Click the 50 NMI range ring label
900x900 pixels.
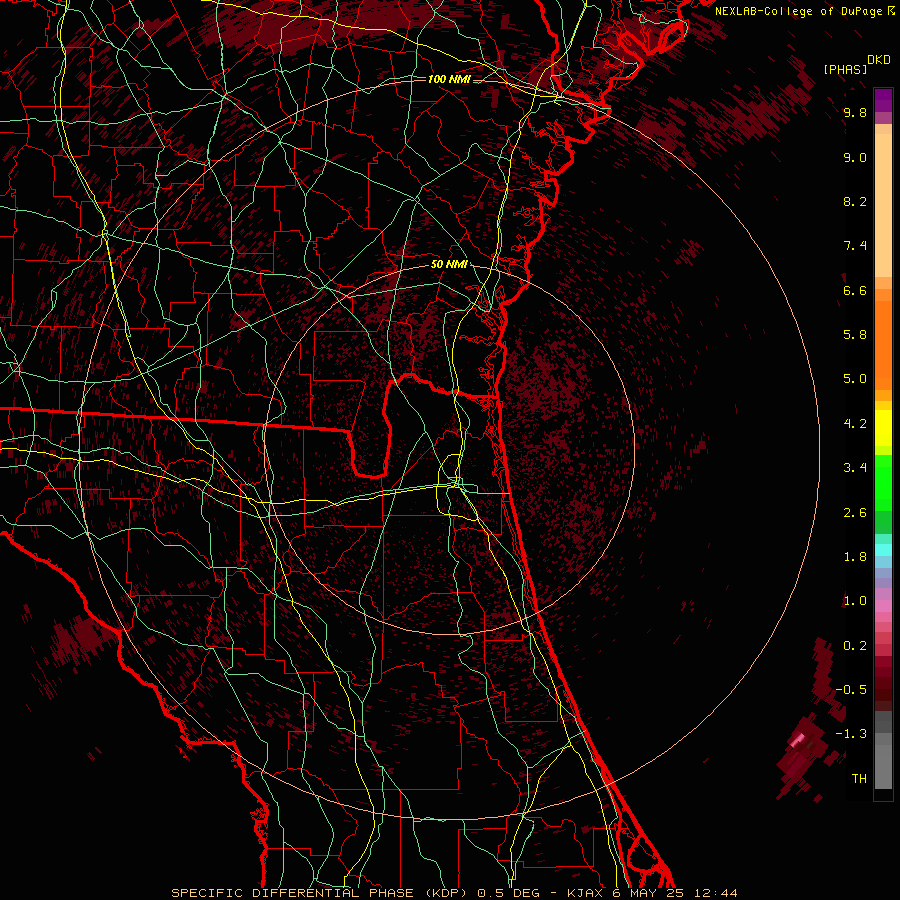tap(449, 265)
